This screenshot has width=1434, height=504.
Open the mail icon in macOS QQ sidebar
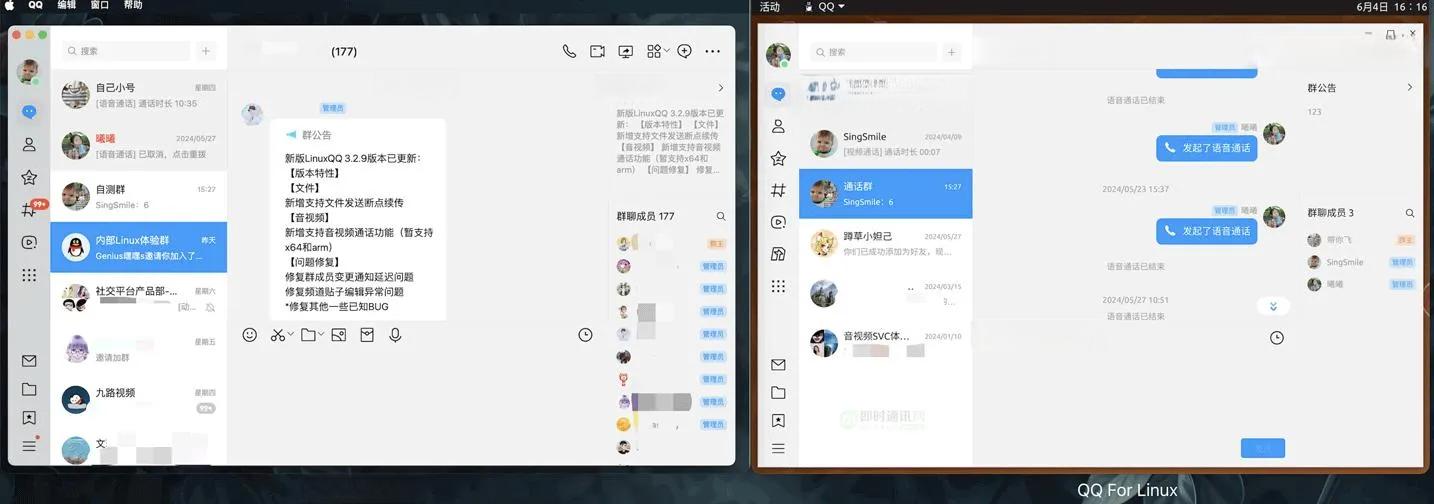[29, 361]
